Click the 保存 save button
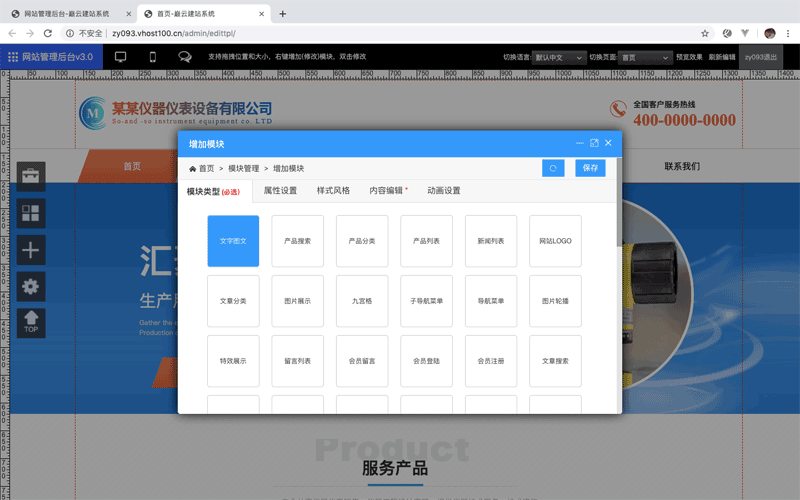Screen dimensions: 800x500 tap(590, 168)
